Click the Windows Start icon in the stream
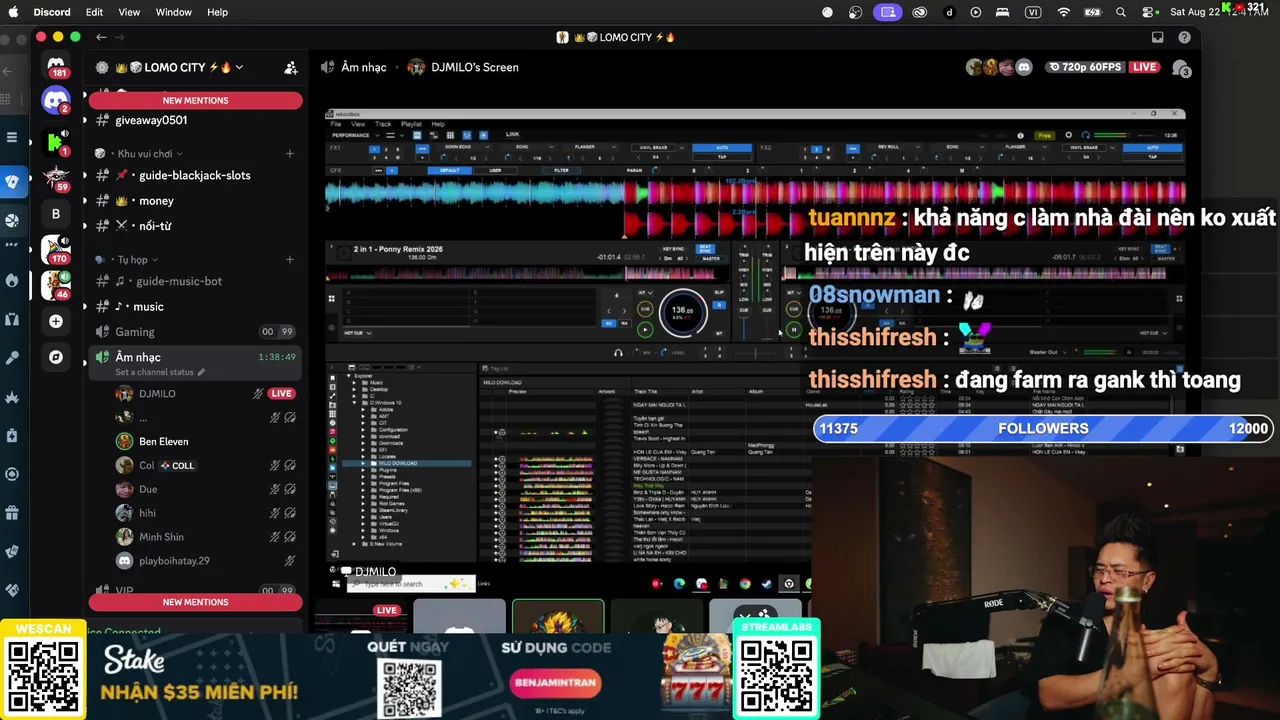The height and width of the screenshot is (720, 1280). click(335, 584)
